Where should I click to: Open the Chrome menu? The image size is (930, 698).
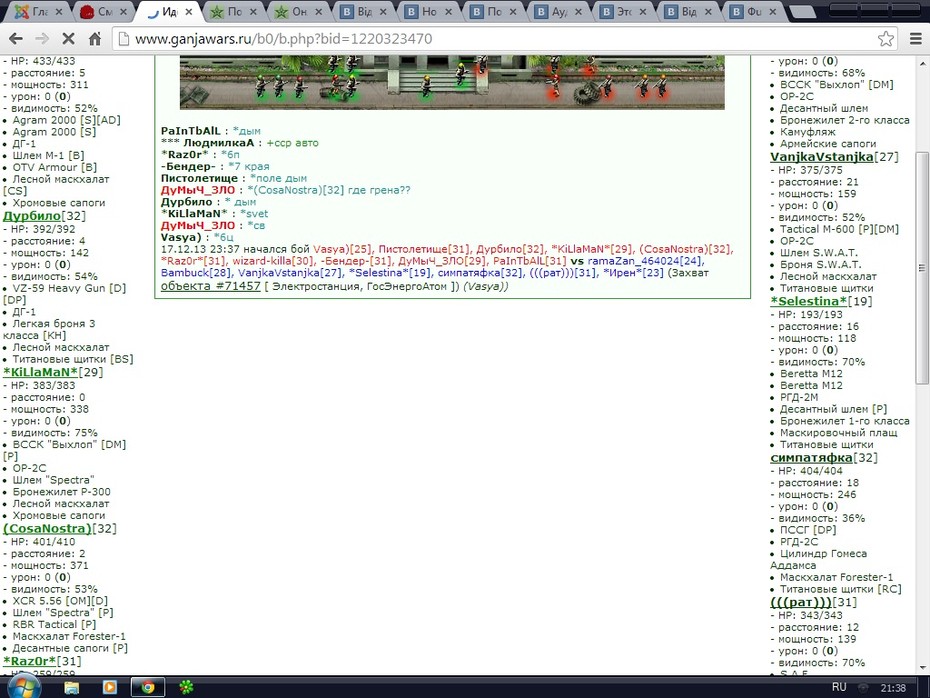916,39
